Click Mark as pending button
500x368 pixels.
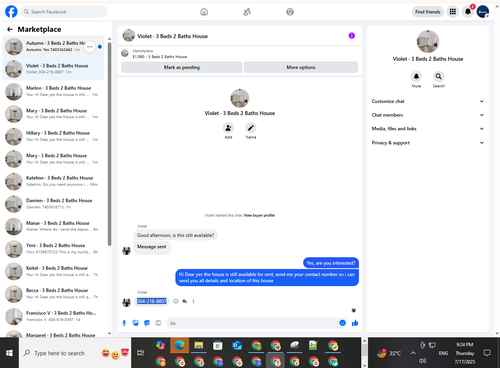click(x=182, y=67)
